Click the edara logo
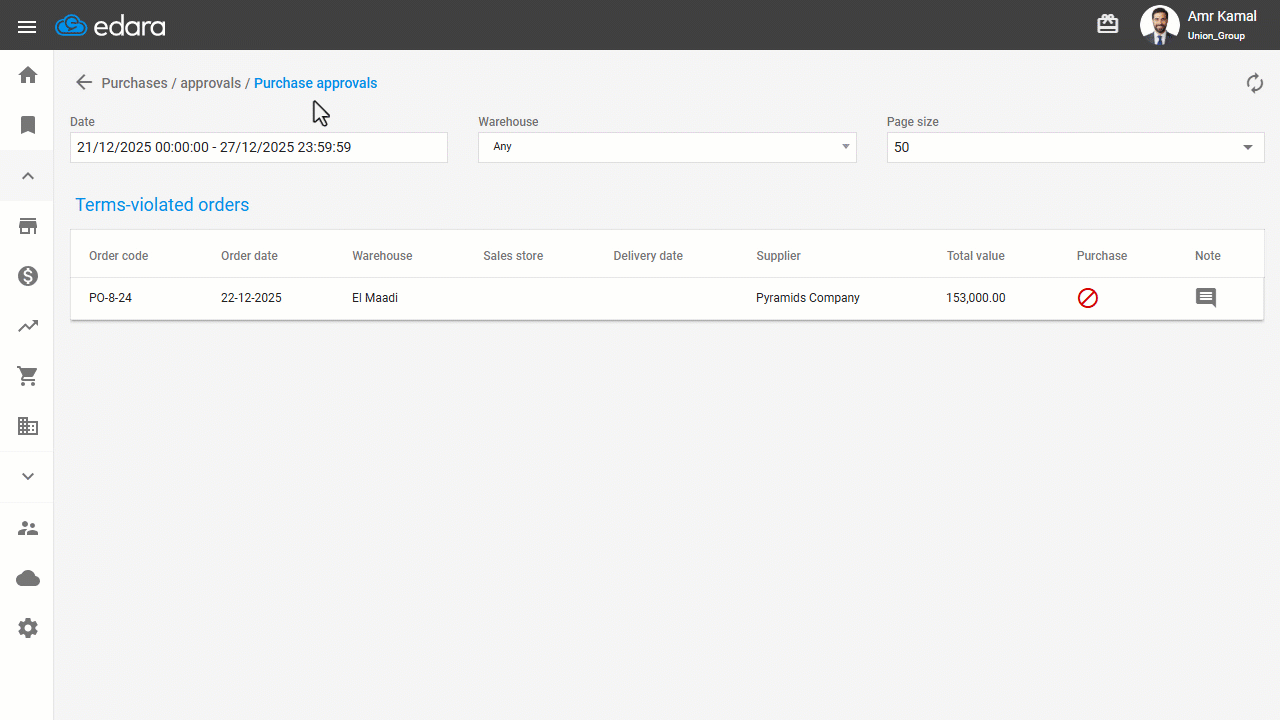The width and height of the screenshot is (1280, 720). 110,26
